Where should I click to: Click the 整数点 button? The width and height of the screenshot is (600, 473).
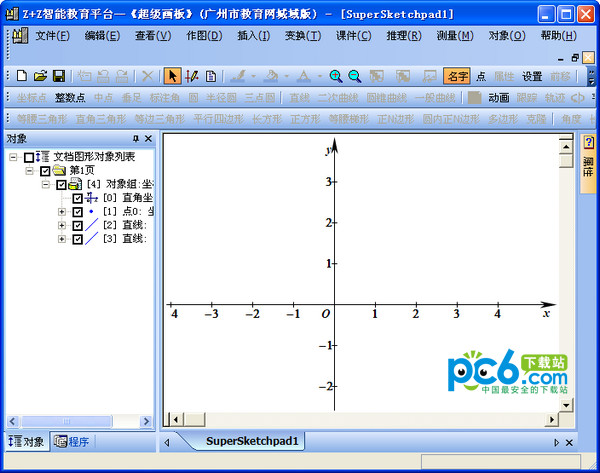click(x=70, y=98)
